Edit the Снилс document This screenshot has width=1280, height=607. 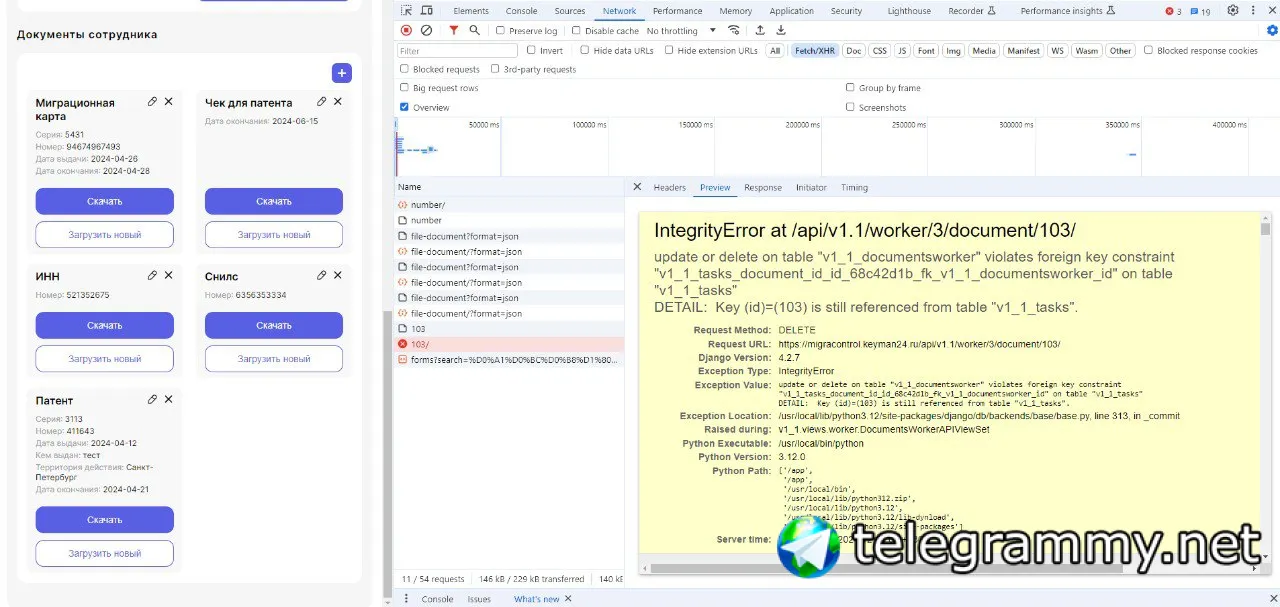[321, 275]
